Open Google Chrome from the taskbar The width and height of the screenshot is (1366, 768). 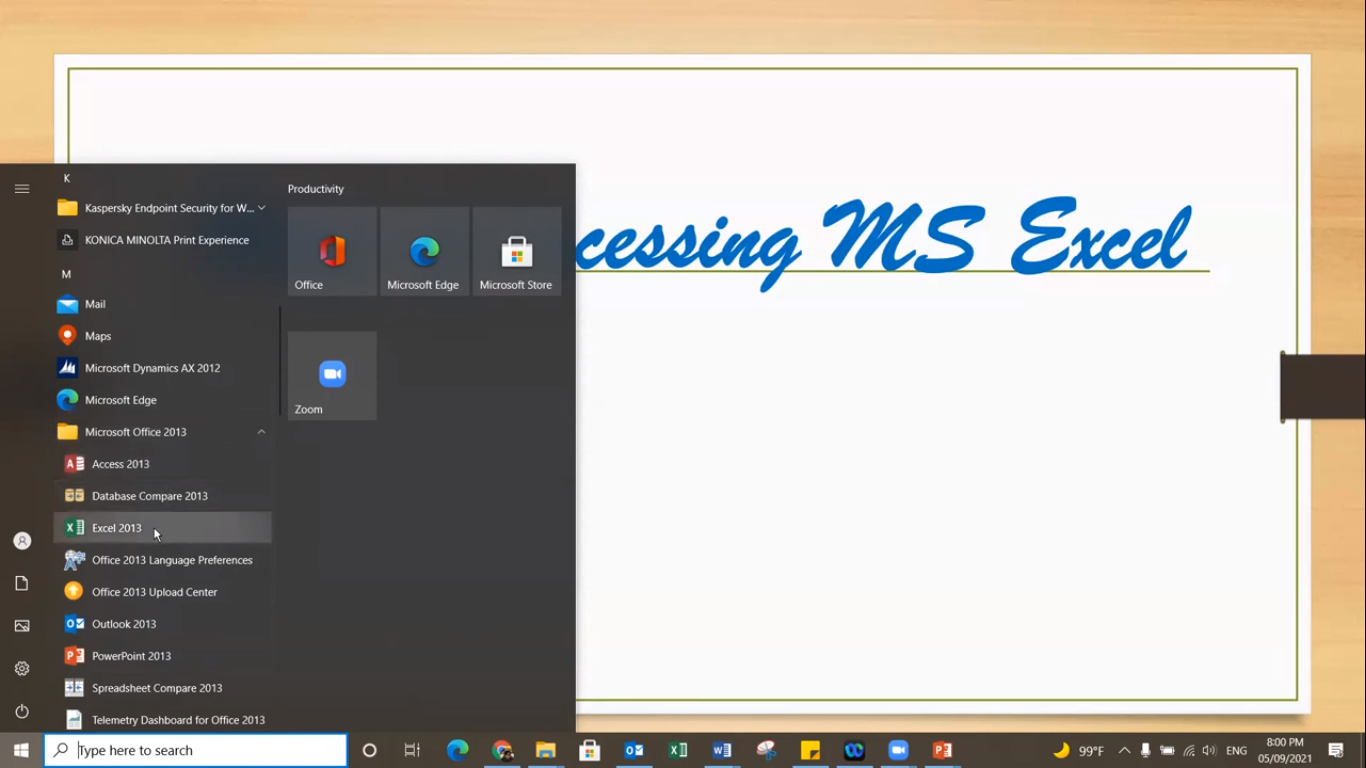click(x=502, y=750)
